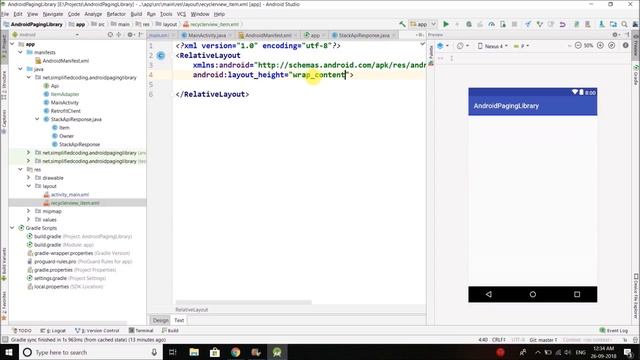Open the Nexus 4 device dropdown
Screen dimensions: 640x360
[x=493, y=46]
